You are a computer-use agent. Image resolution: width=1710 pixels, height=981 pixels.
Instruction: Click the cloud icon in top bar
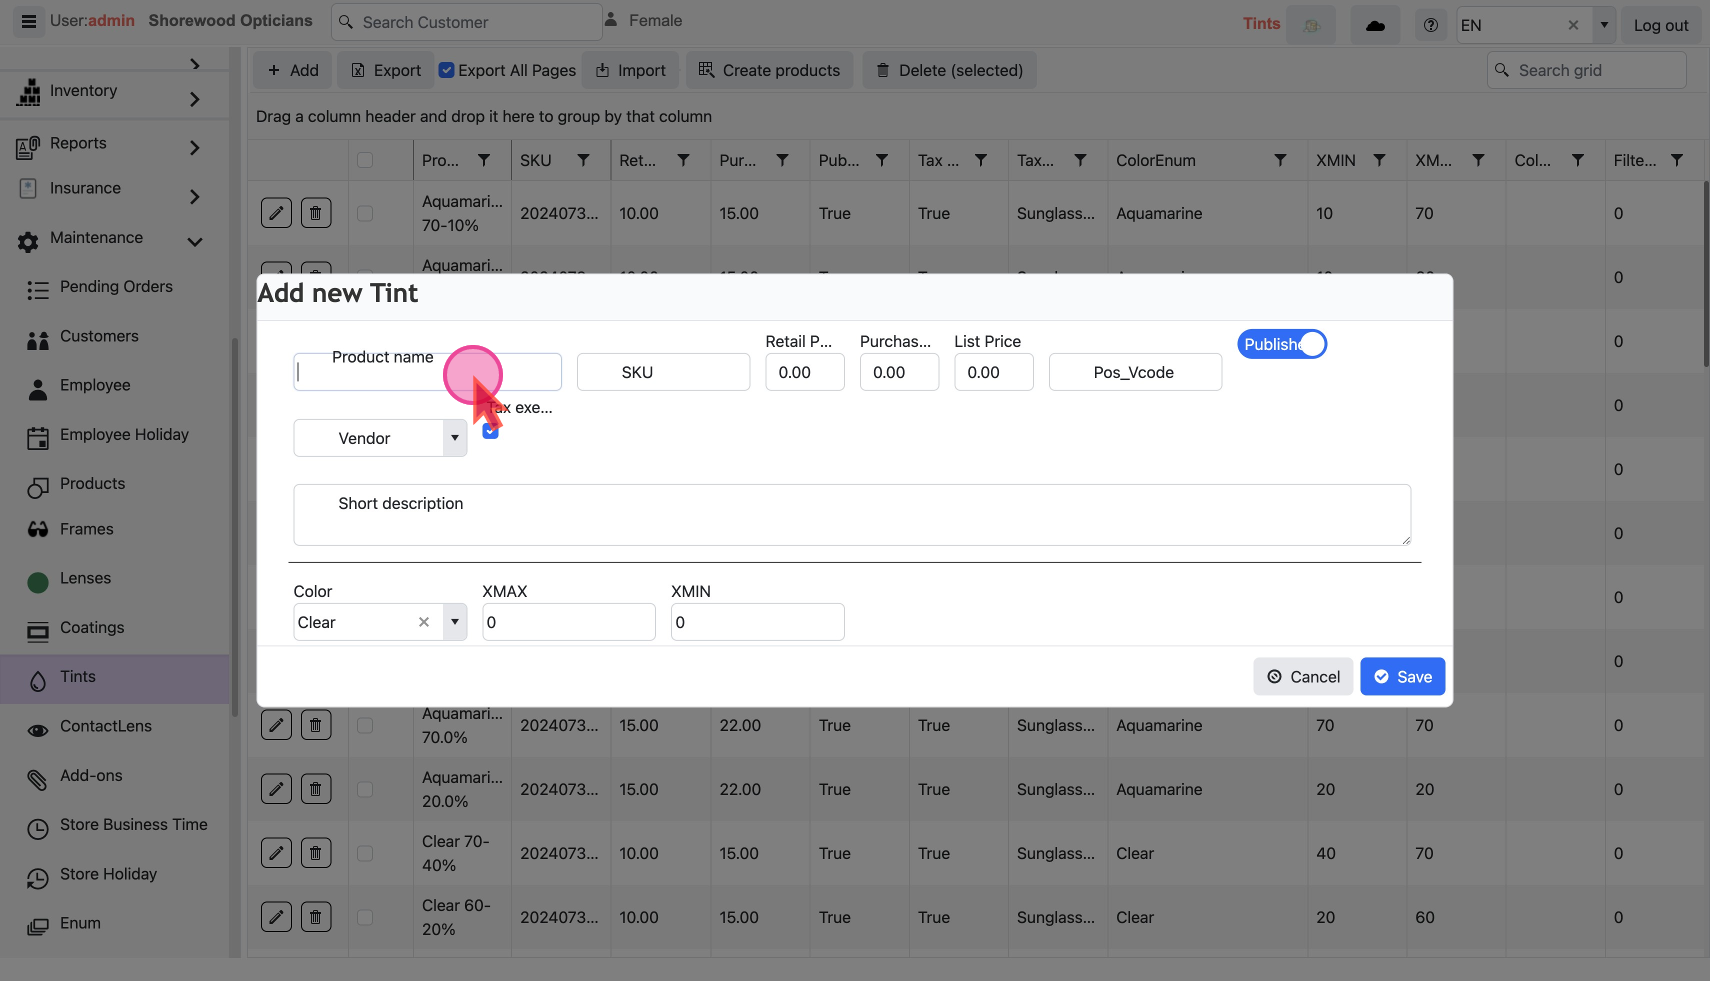pyautogui.click(x=1375, y=26)
